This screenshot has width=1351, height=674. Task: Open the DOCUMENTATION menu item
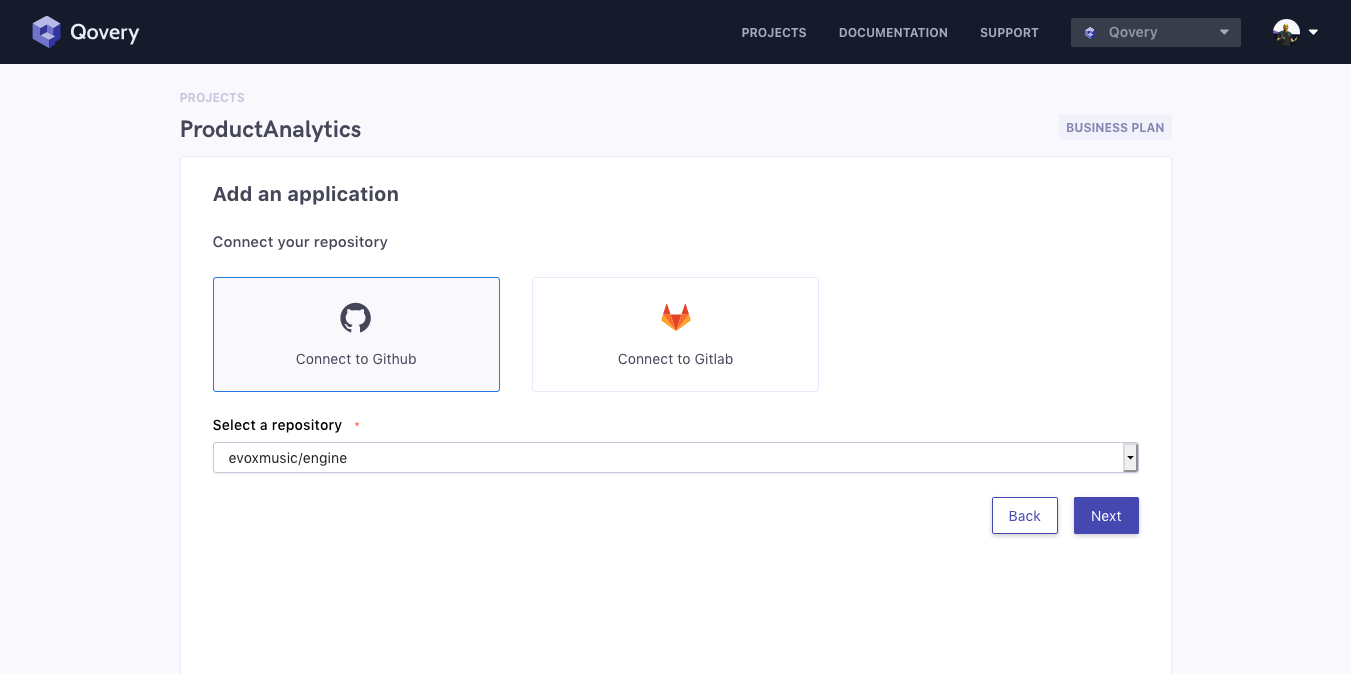(x=893, y=33)
